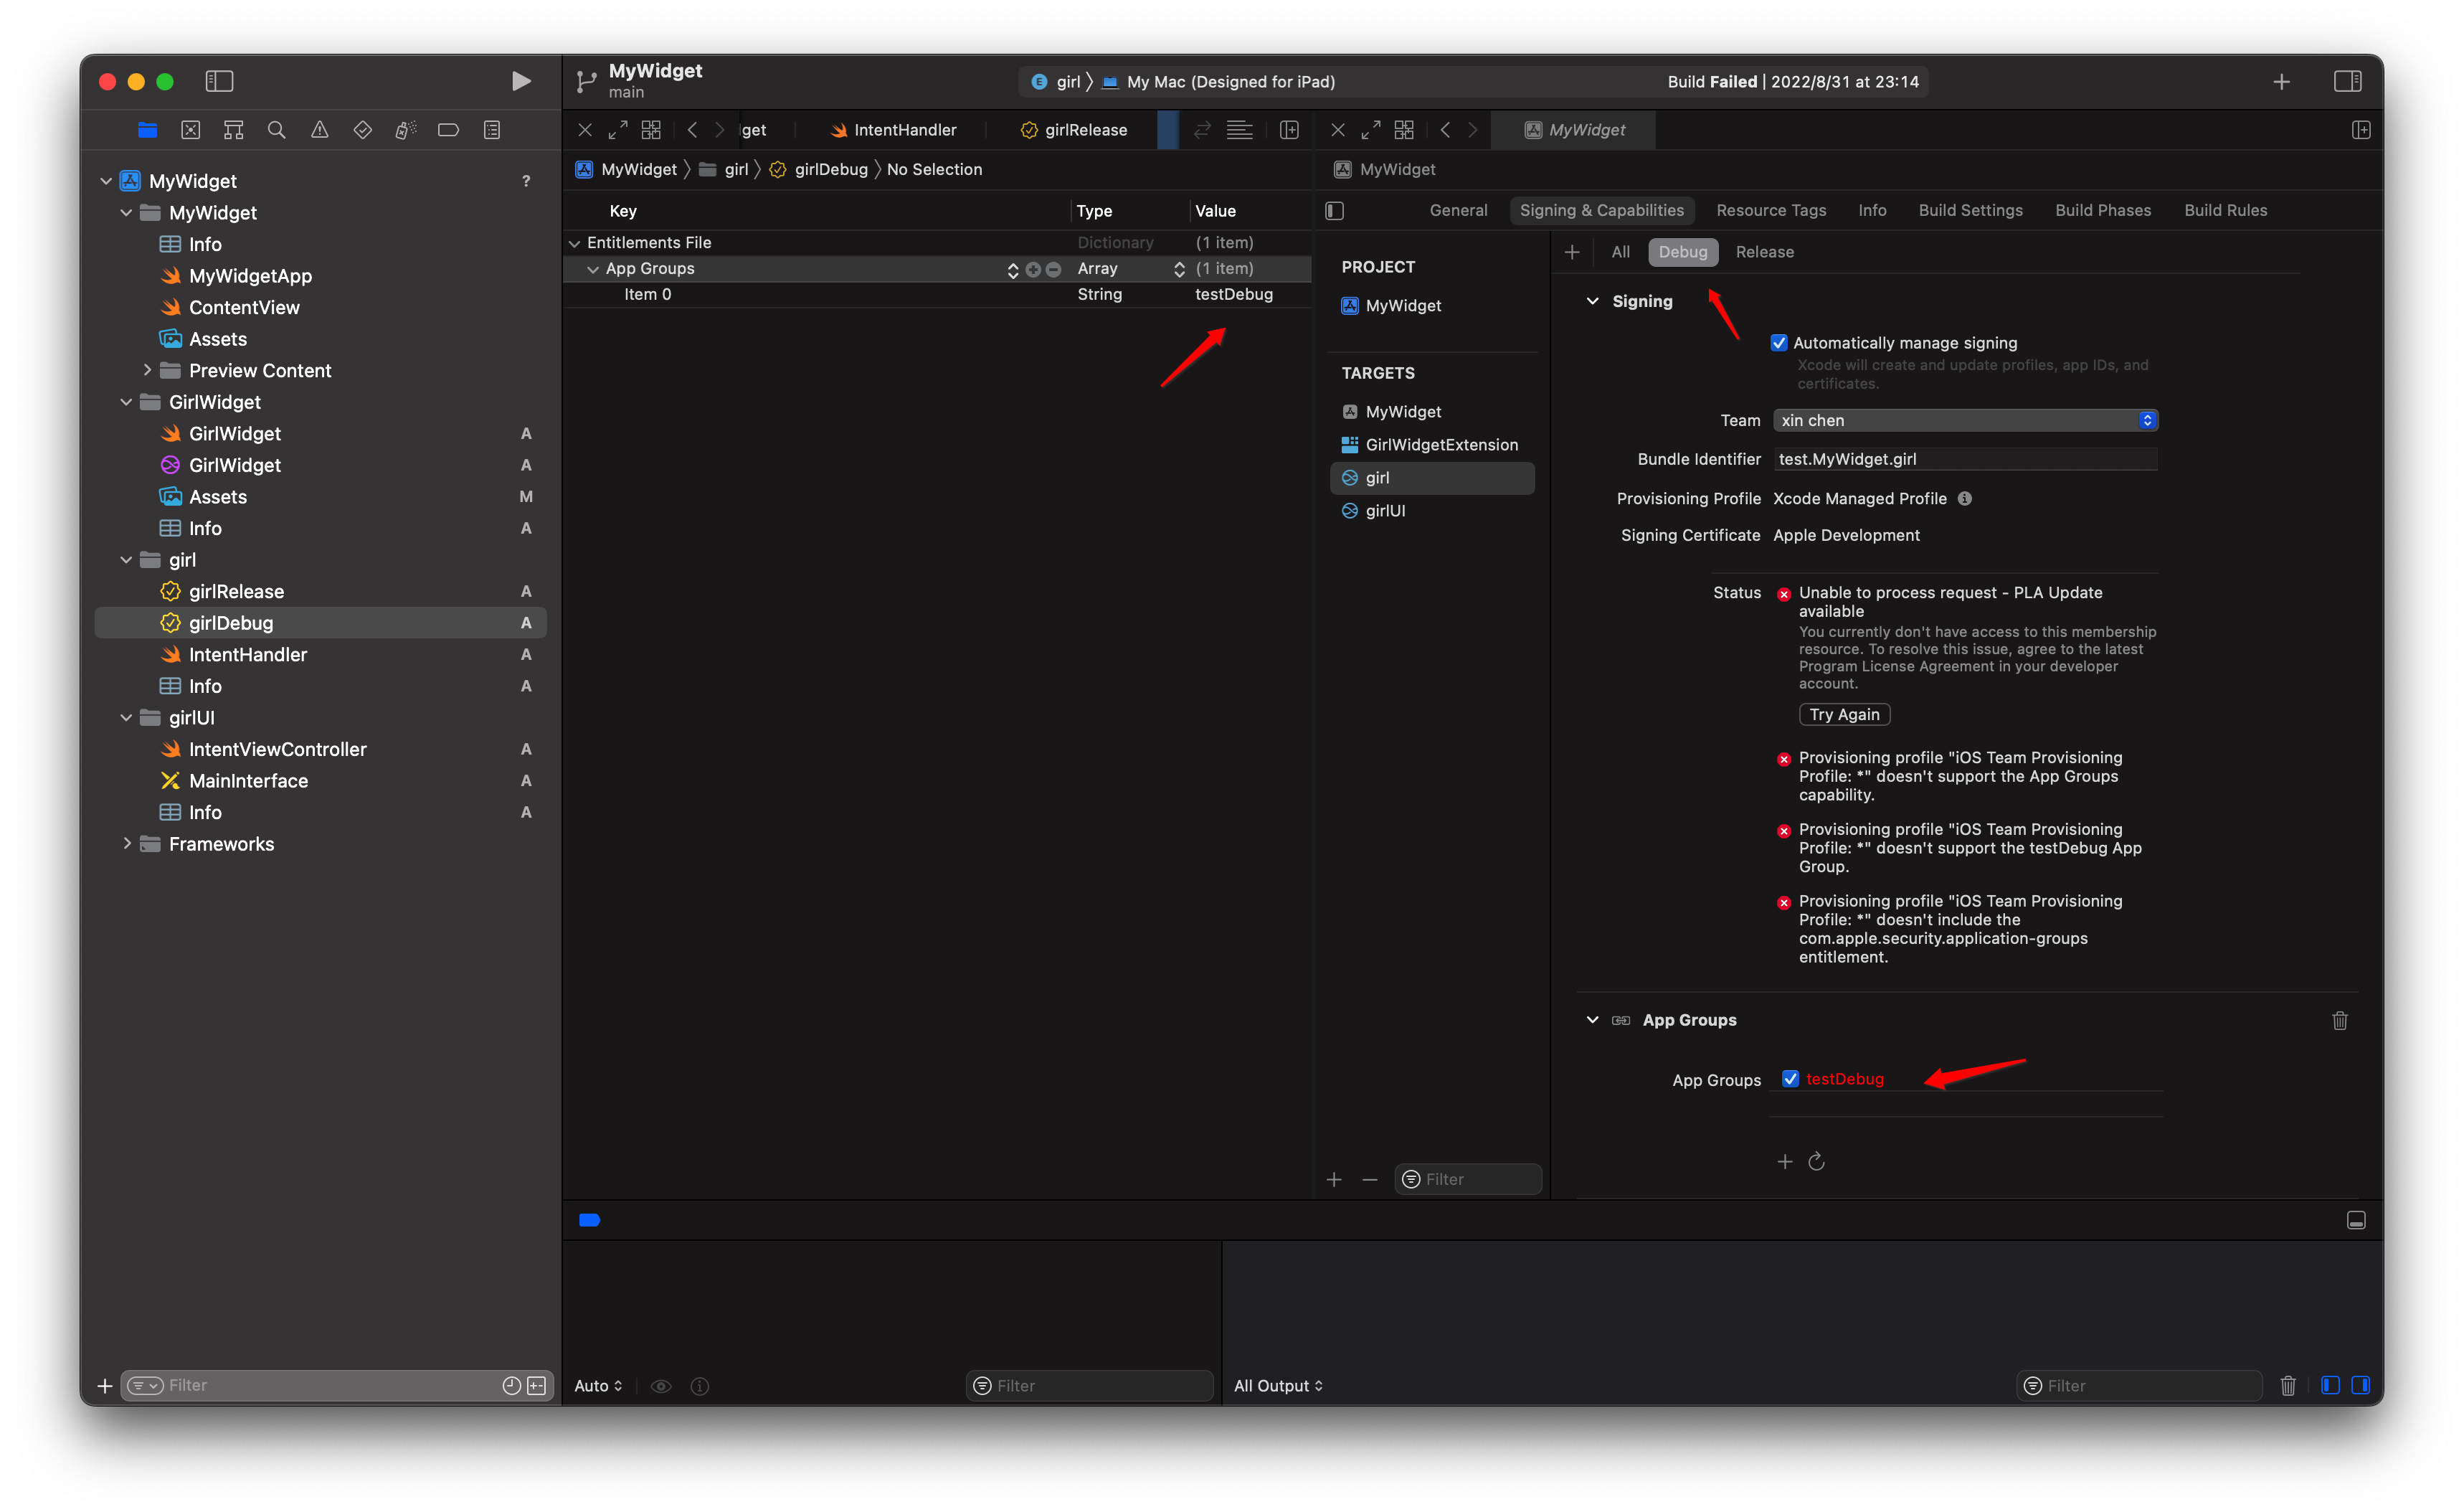Add a target with plus button
The width and height of the screenshot is (2464, 1512).
pyautogui.click(x=1334, y=1179)
